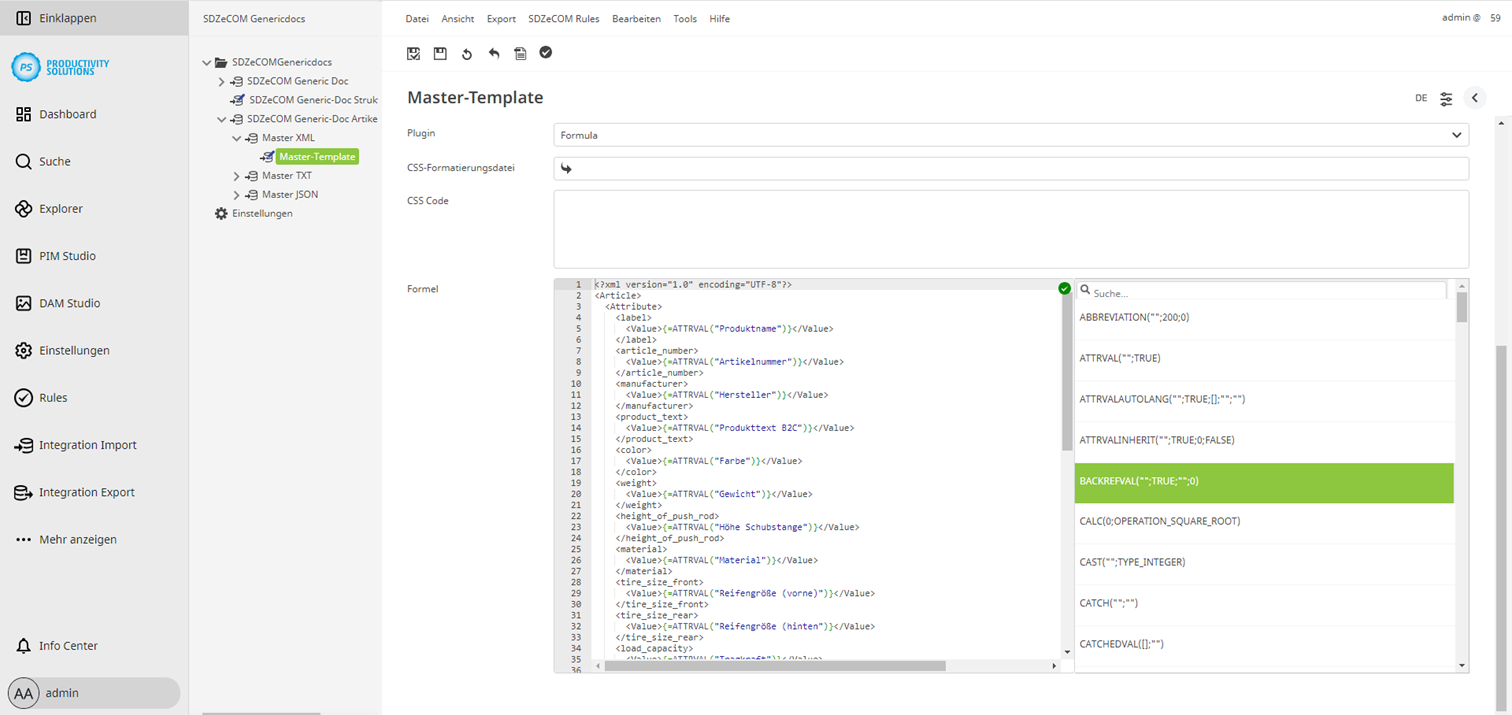Click the reload toolbar icon
The height and width of the screenshot is (715, 1512).
tap(466, 52)
